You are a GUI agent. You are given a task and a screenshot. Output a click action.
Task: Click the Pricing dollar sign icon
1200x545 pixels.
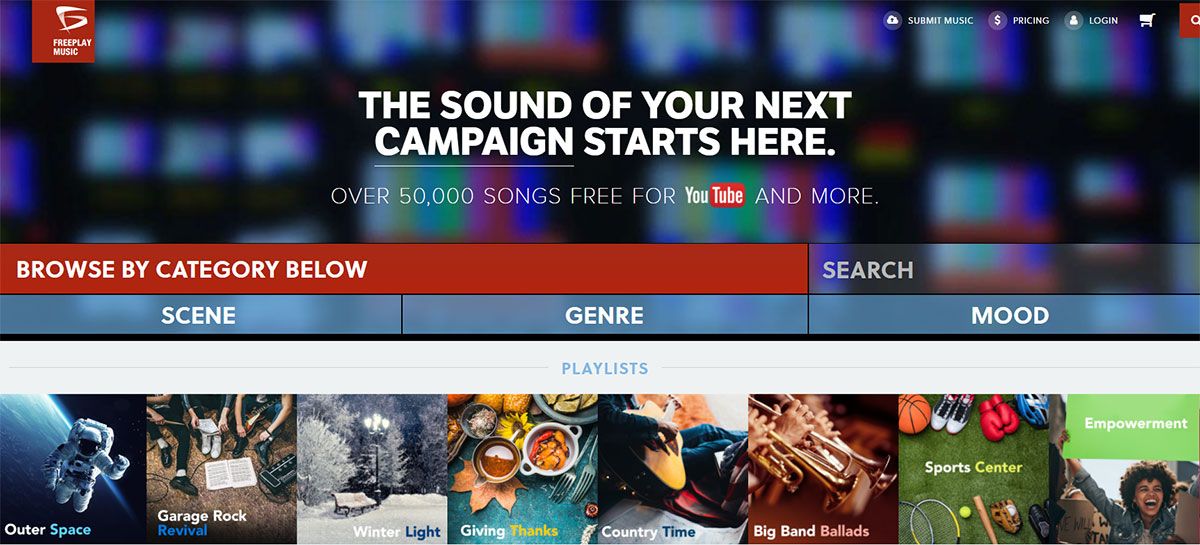tap(997, 20)
